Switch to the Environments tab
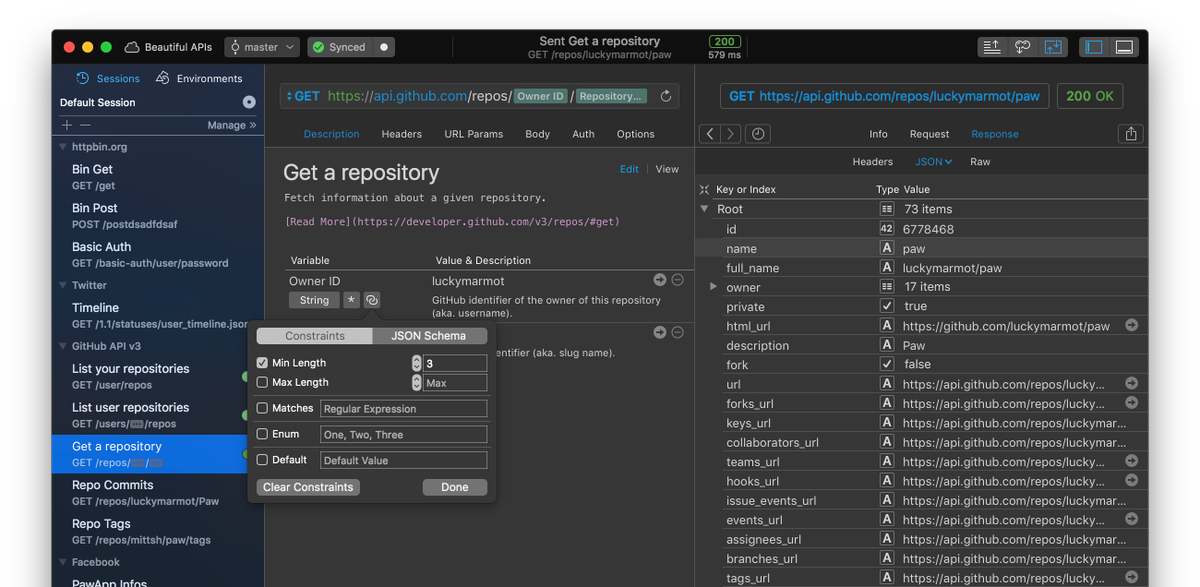Image resolution: width=1200 pixels, height=587 pixels. click(x=199, y=78)
